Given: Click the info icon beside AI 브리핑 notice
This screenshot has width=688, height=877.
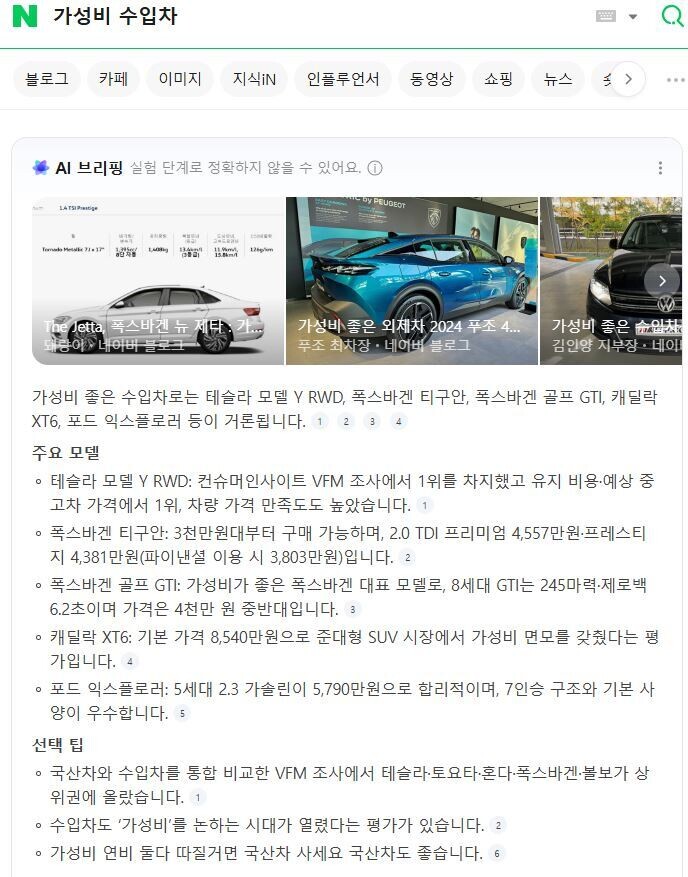Looking at the screenshot, I should coord(375,168).
